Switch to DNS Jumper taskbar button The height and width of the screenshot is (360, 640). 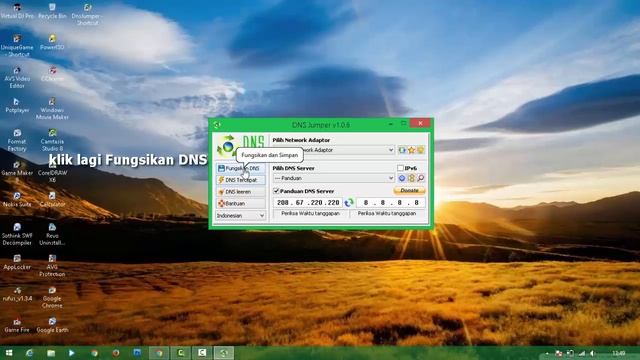(x=224, y=353)
